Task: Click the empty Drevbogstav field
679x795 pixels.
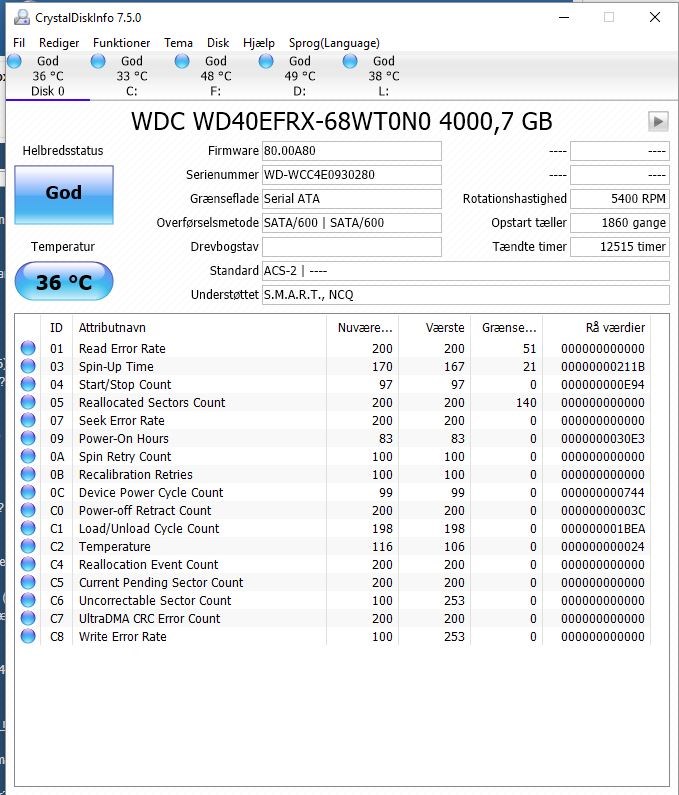Action: click(x=351, y=247)
